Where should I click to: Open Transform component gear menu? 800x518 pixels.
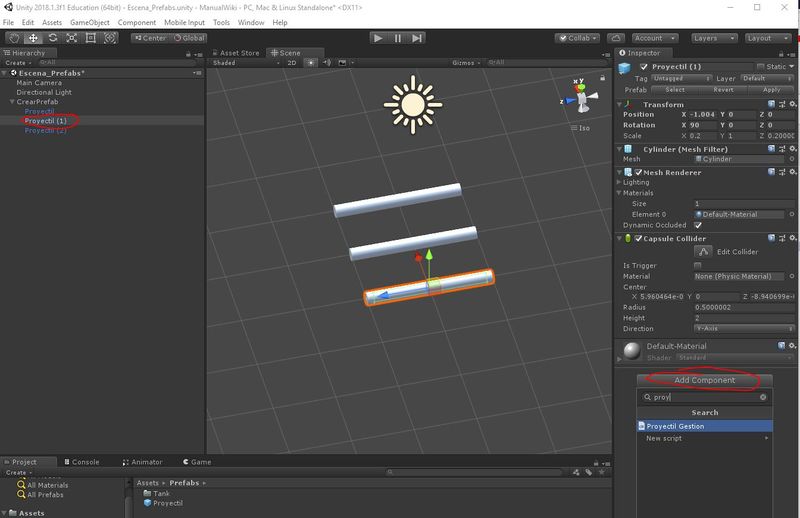coord(792,104)
